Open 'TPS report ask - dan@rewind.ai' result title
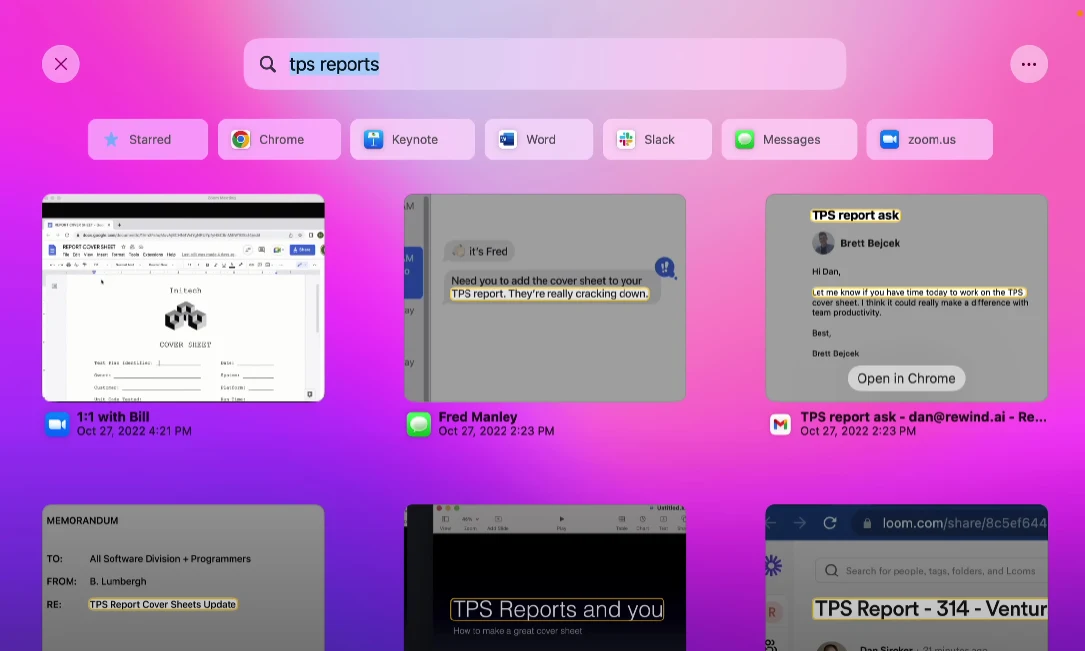The height and width of the screenshot is (651, 1085). point(923,417)
